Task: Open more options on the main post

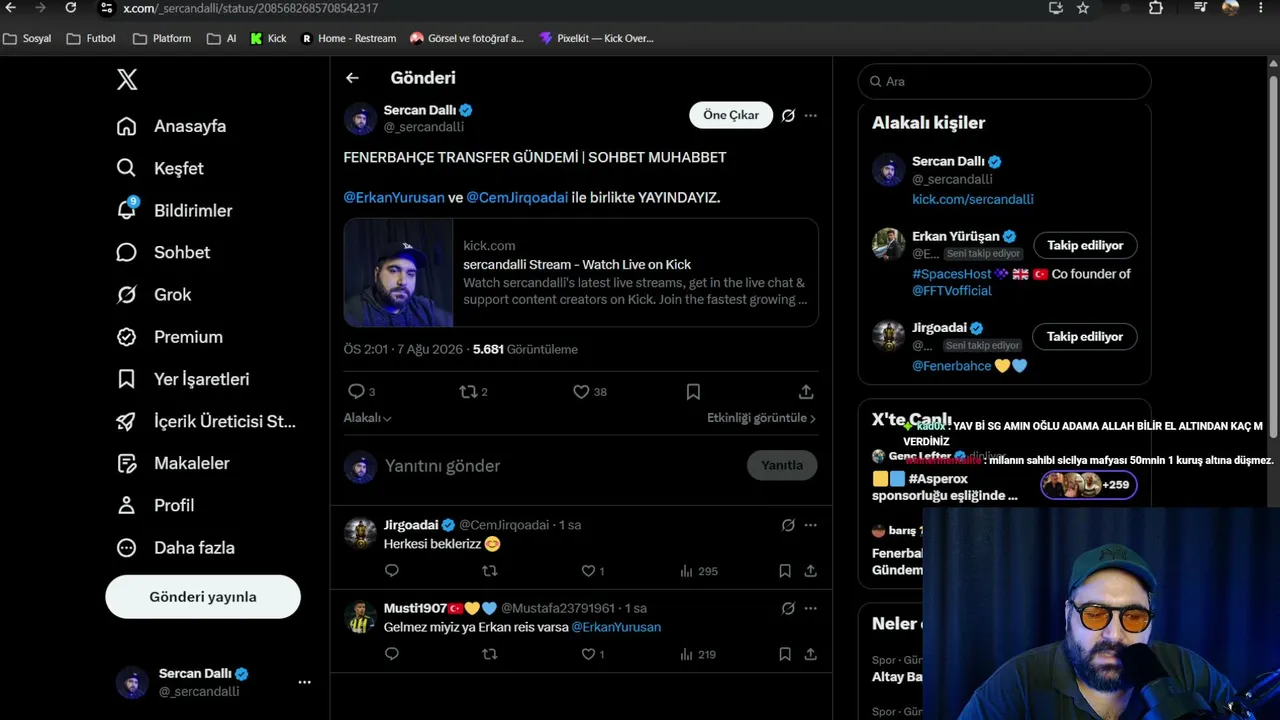Action: click(811, 115)
